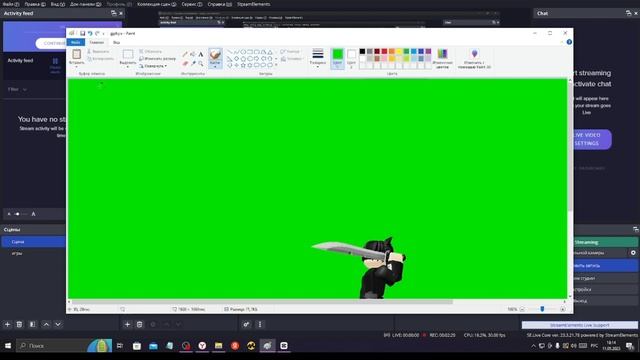Delete source with trash icon in Sources toolbar
640x360 pixels.
point(140,324)
